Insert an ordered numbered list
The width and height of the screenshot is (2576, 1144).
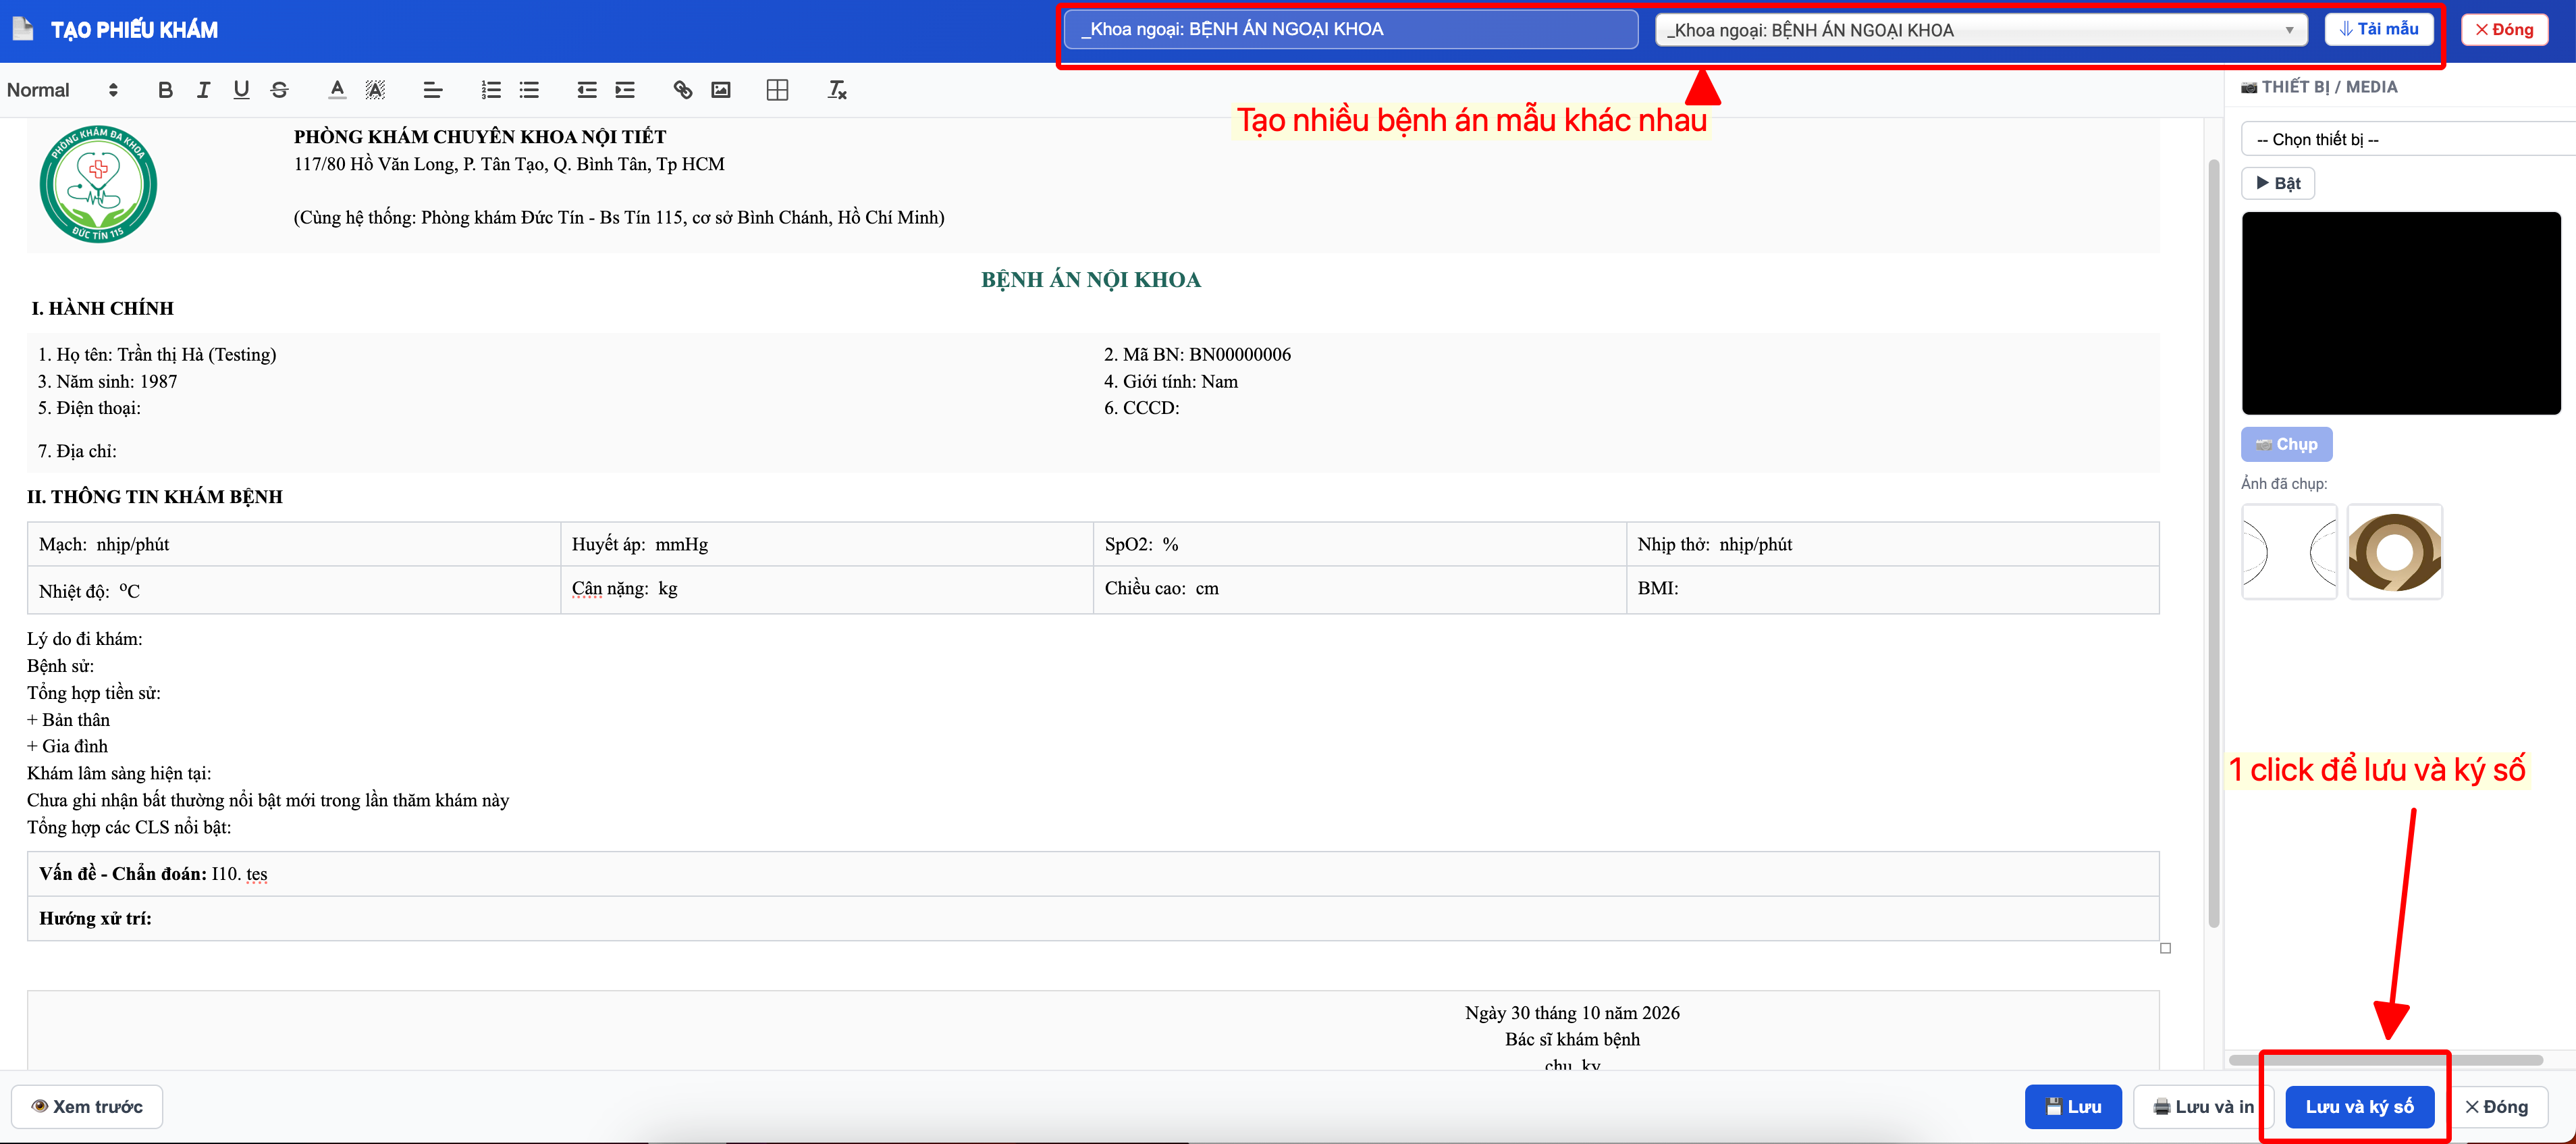click(x=491, y=90)
